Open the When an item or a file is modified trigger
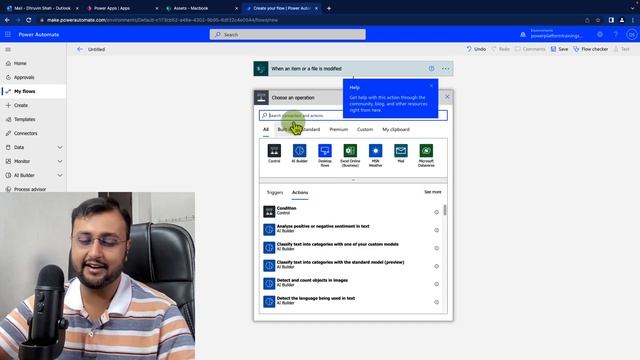Screen dimensions: 640x360 353,69
